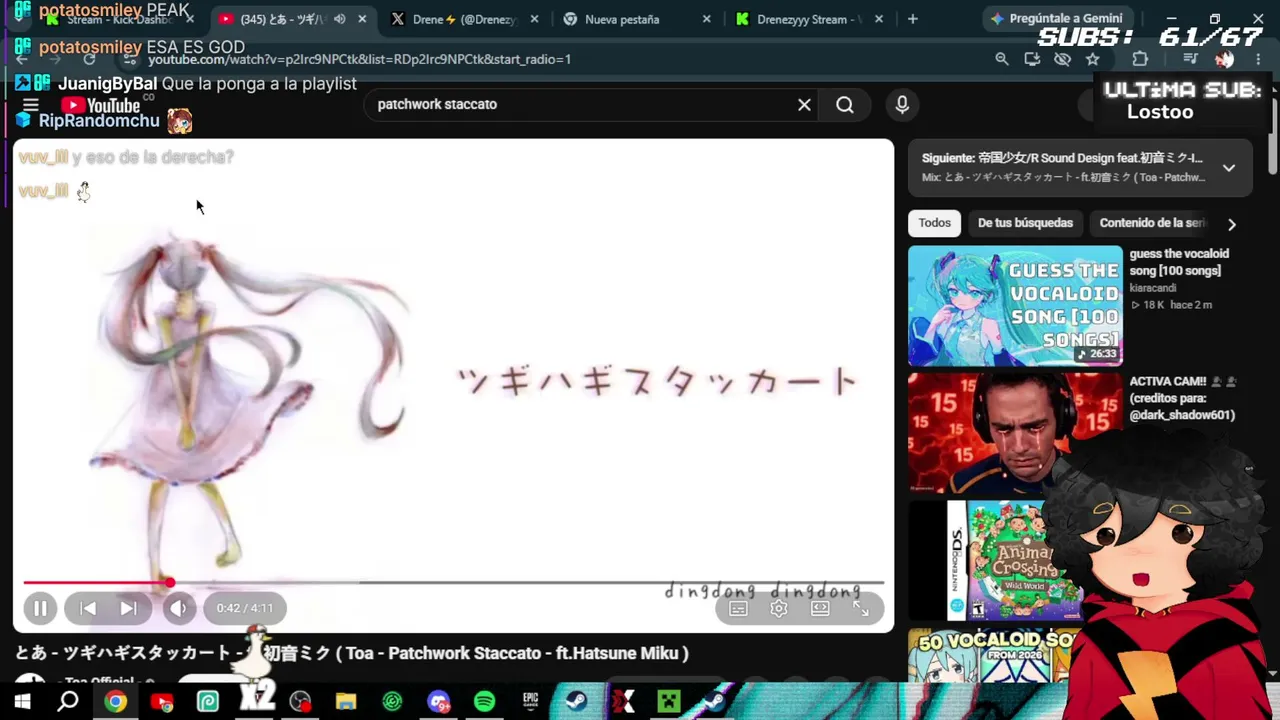Click the crossed-eye tracking protection icon
The height and width of the screenshot is (720, 1280).
[x=1062, y=59]
